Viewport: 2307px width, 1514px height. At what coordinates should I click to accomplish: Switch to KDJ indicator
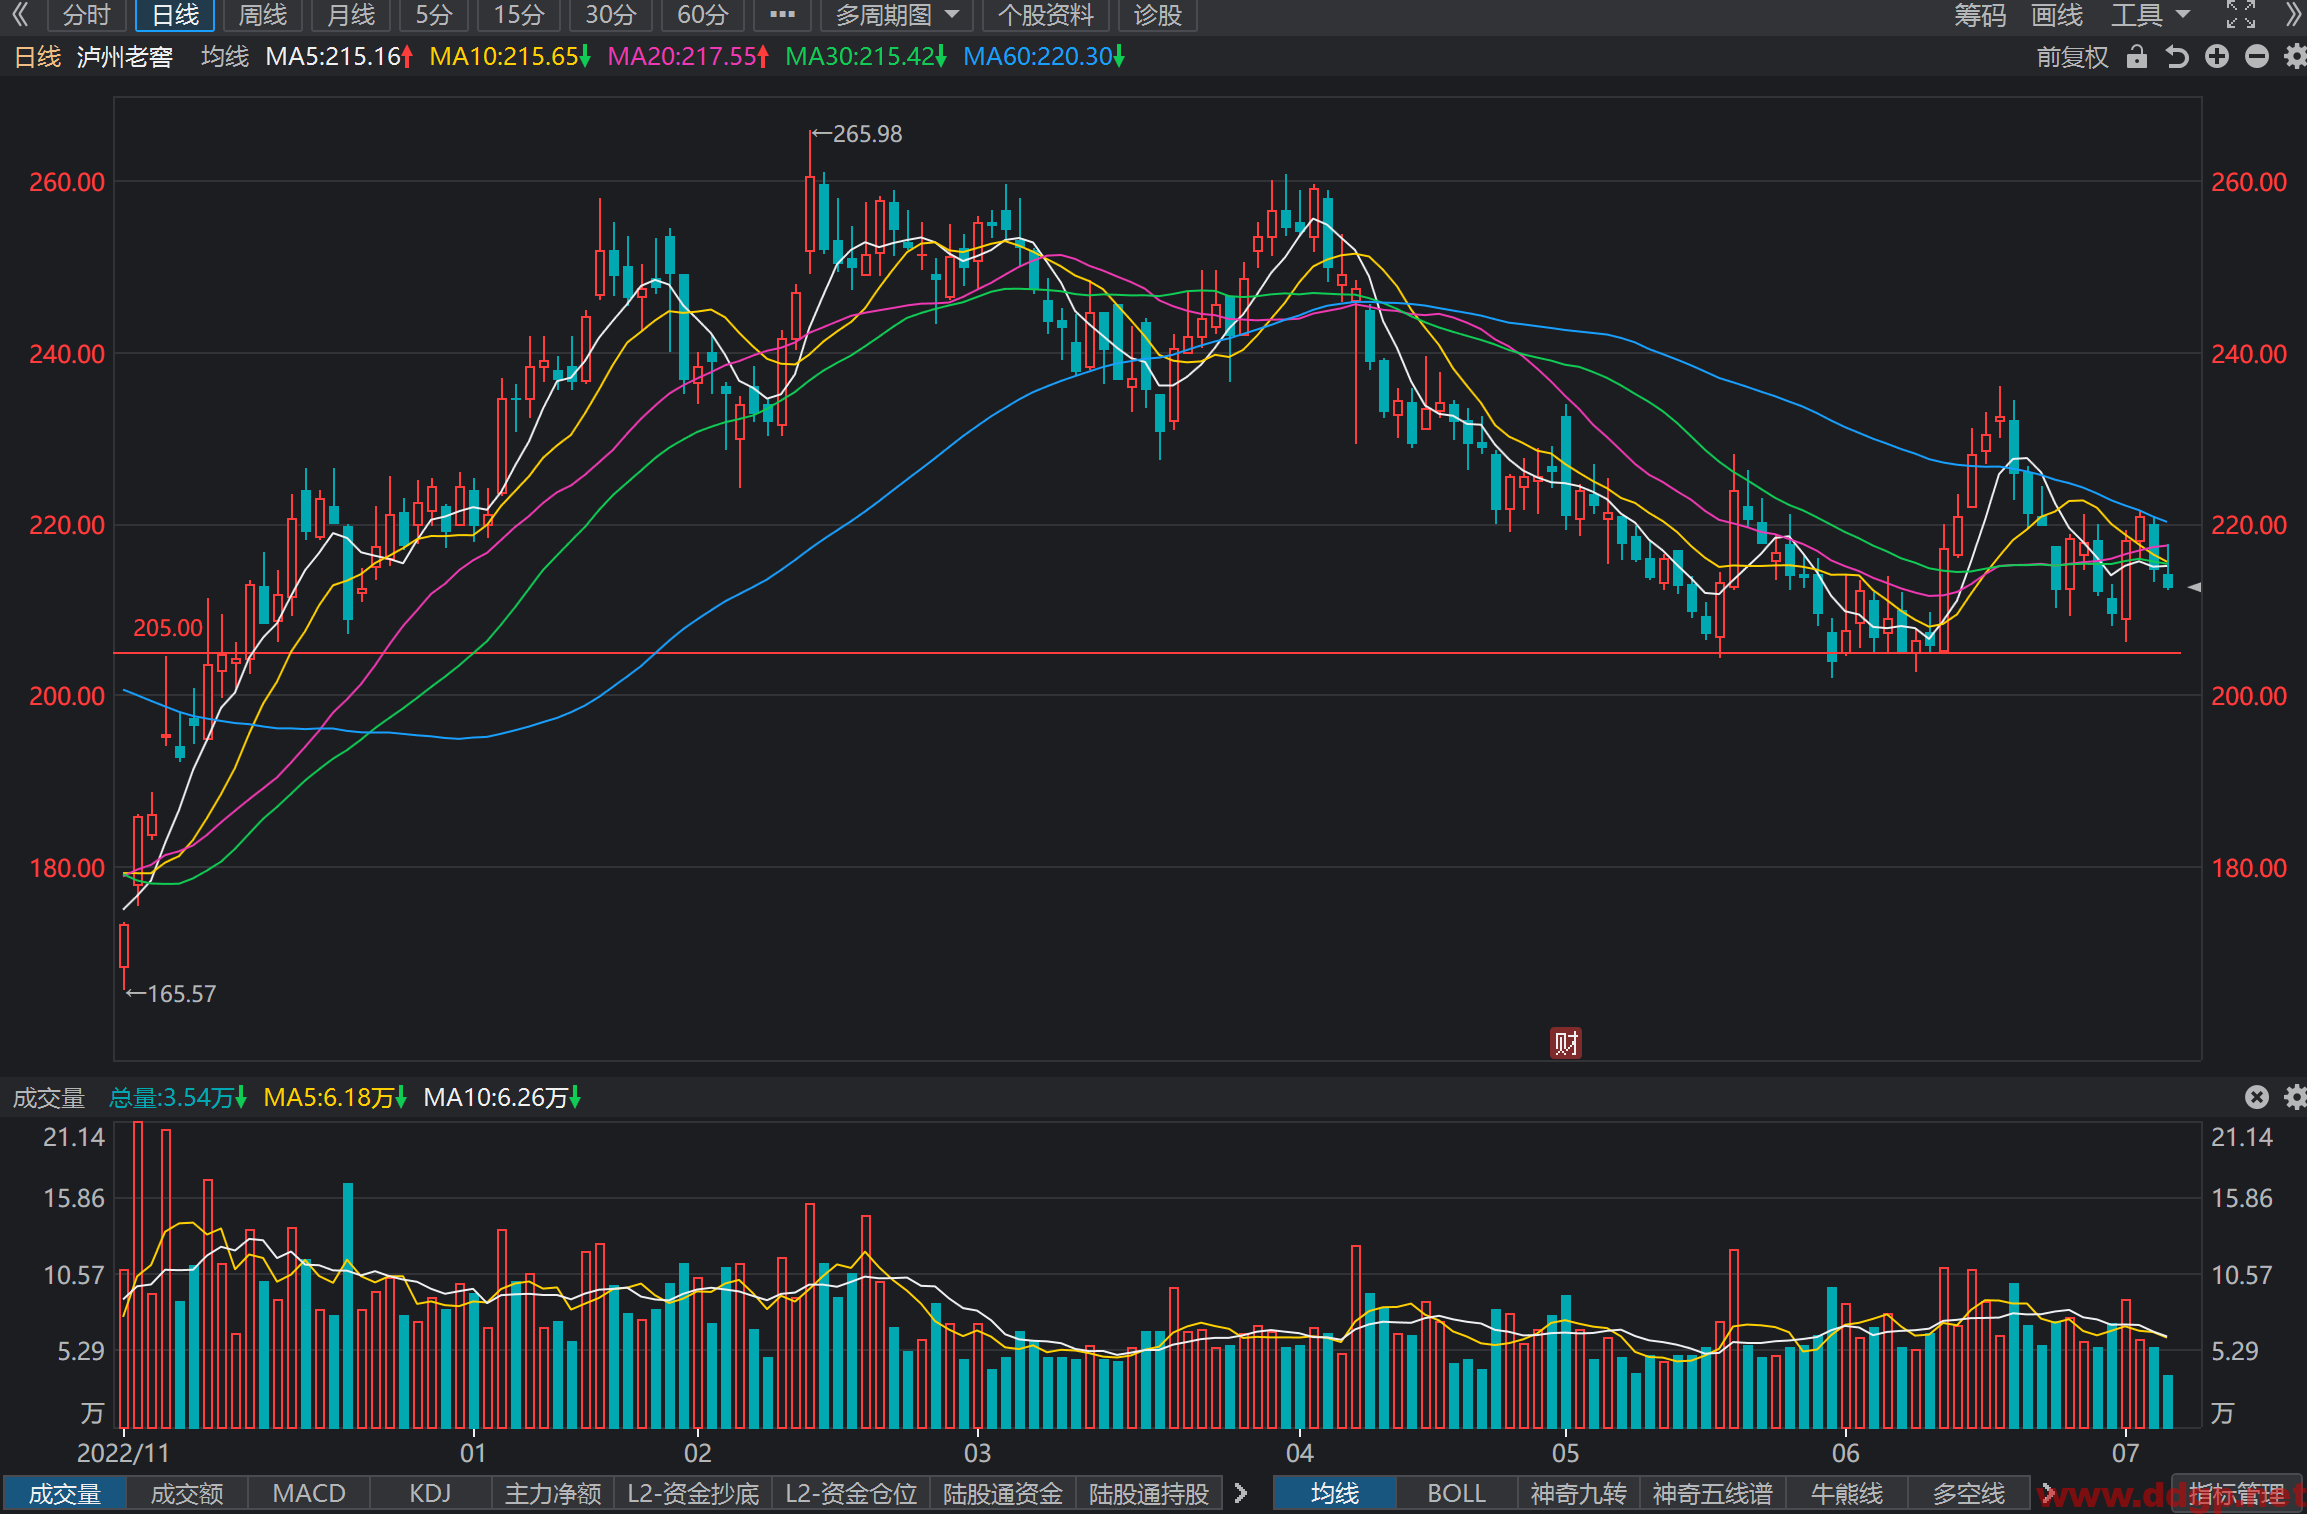[x=430, y=1493]
